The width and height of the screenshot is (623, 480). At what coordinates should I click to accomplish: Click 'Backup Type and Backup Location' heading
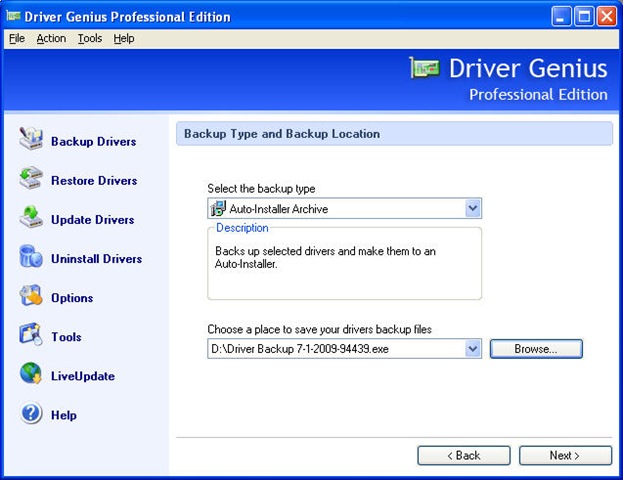coord(282,134)
